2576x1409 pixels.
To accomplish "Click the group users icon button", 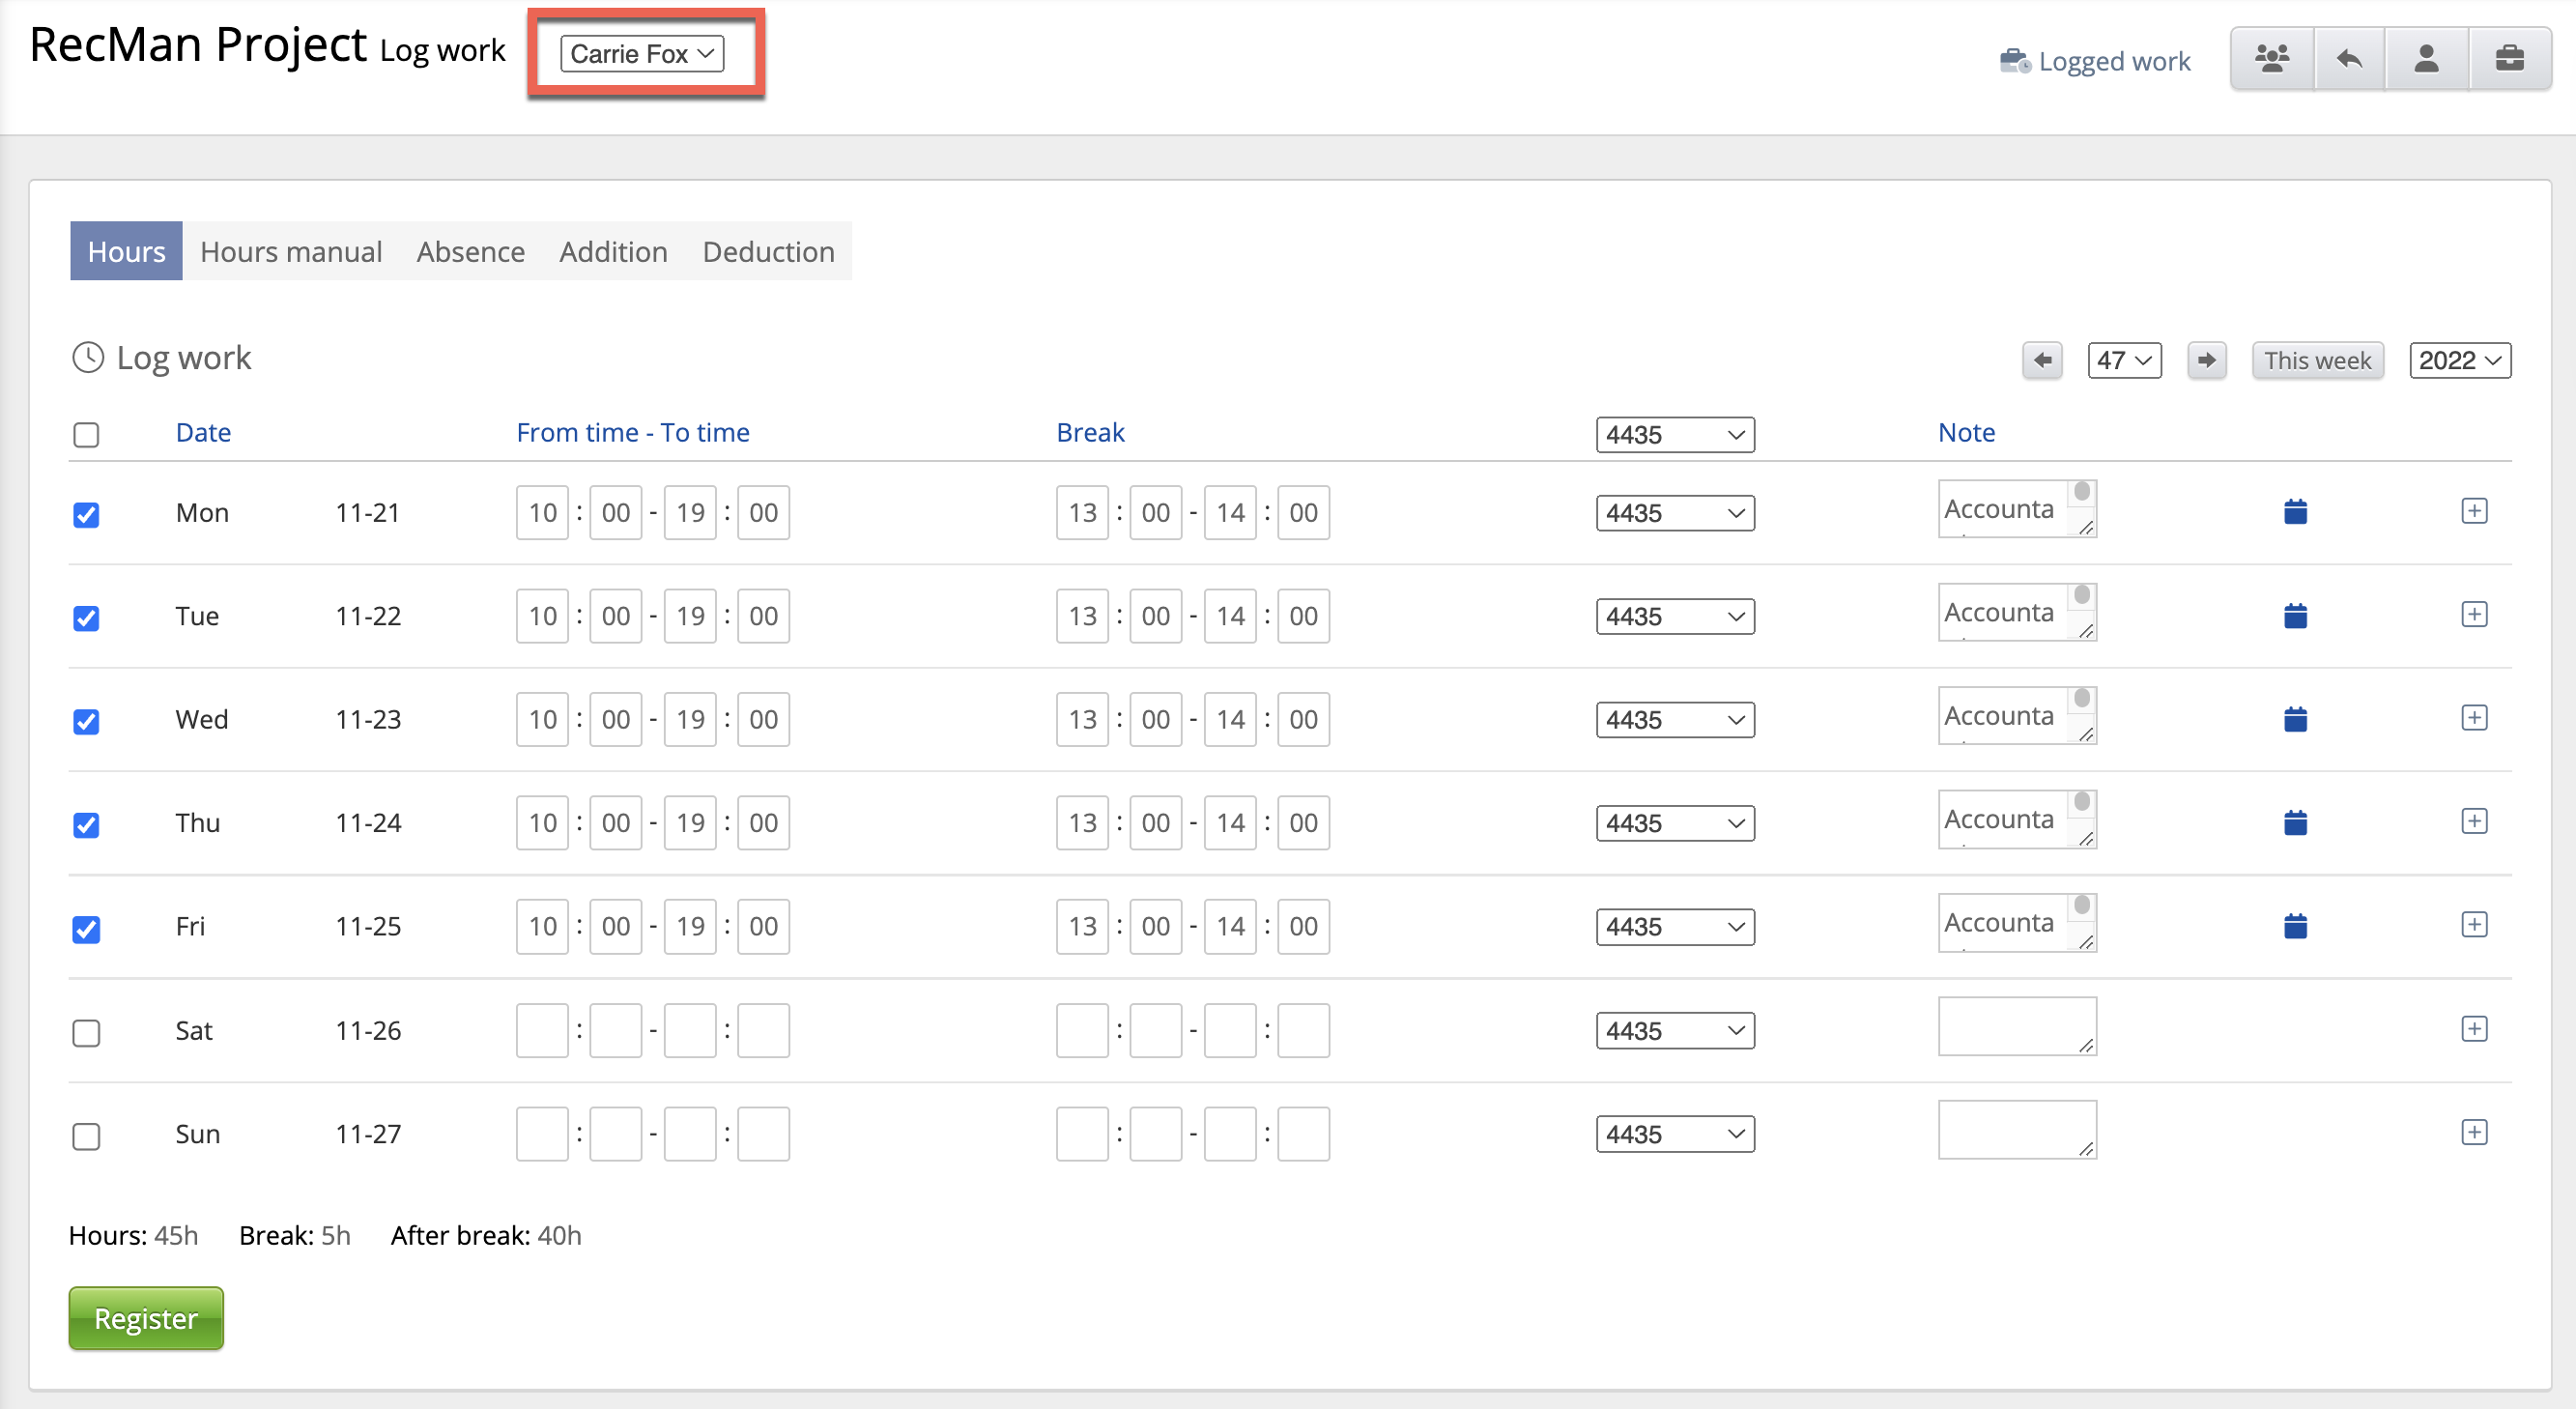I will tap(2271, 59).
